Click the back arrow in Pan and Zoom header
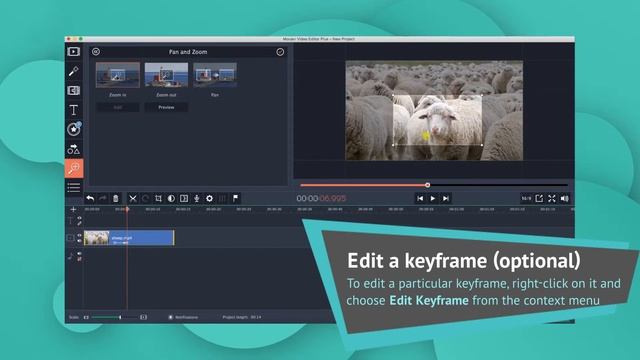This screenshot has height=360, width=640. point(96,52)
